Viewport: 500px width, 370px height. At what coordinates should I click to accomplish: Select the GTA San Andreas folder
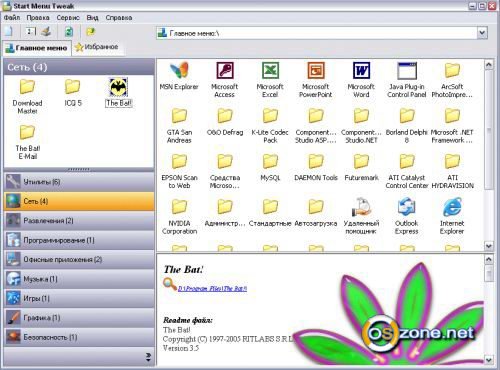coord(179,116)
